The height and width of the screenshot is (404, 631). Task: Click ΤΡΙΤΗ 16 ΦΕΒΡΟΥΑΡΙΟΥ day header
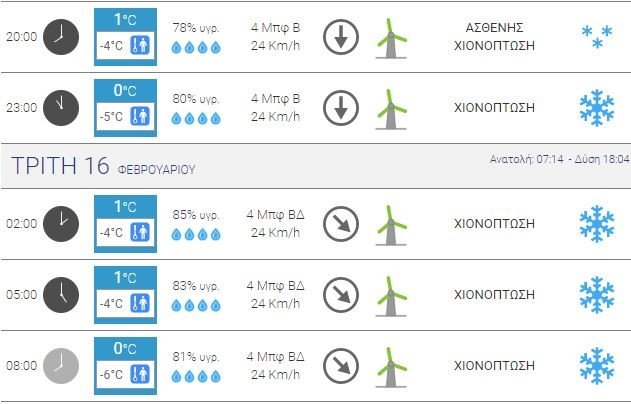(103, 166)
